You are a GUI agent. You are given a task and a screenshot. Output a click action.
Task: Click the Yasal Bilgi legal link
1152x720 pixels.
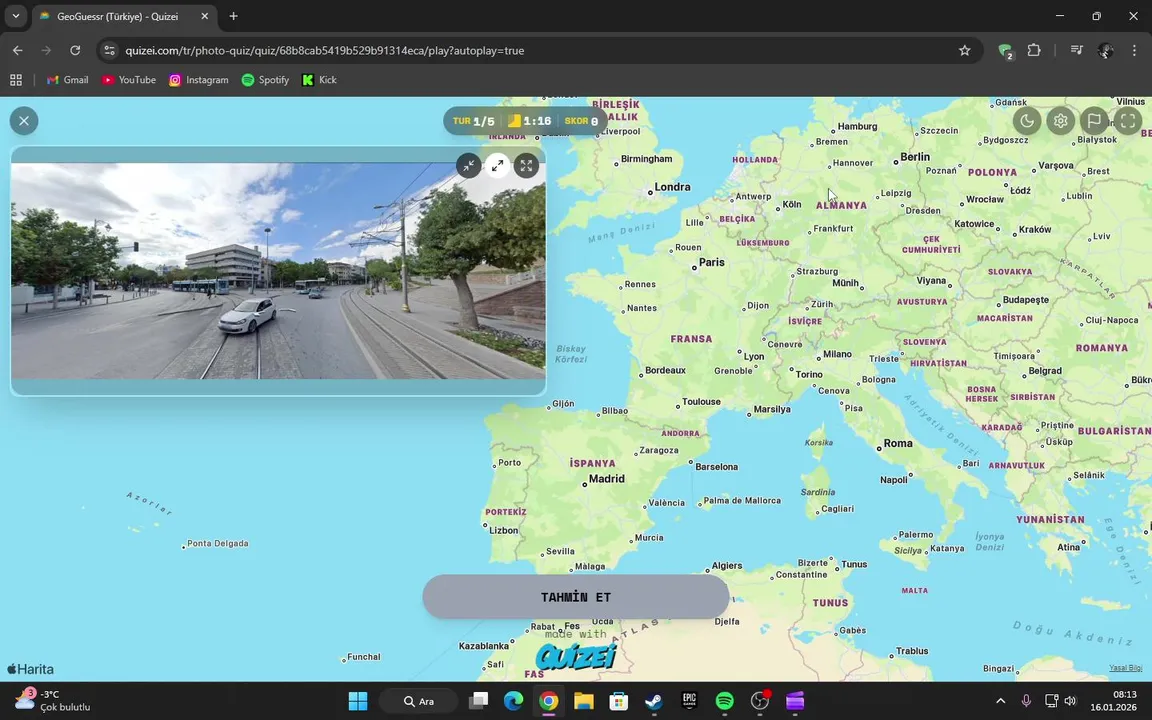coord(1125,668)
